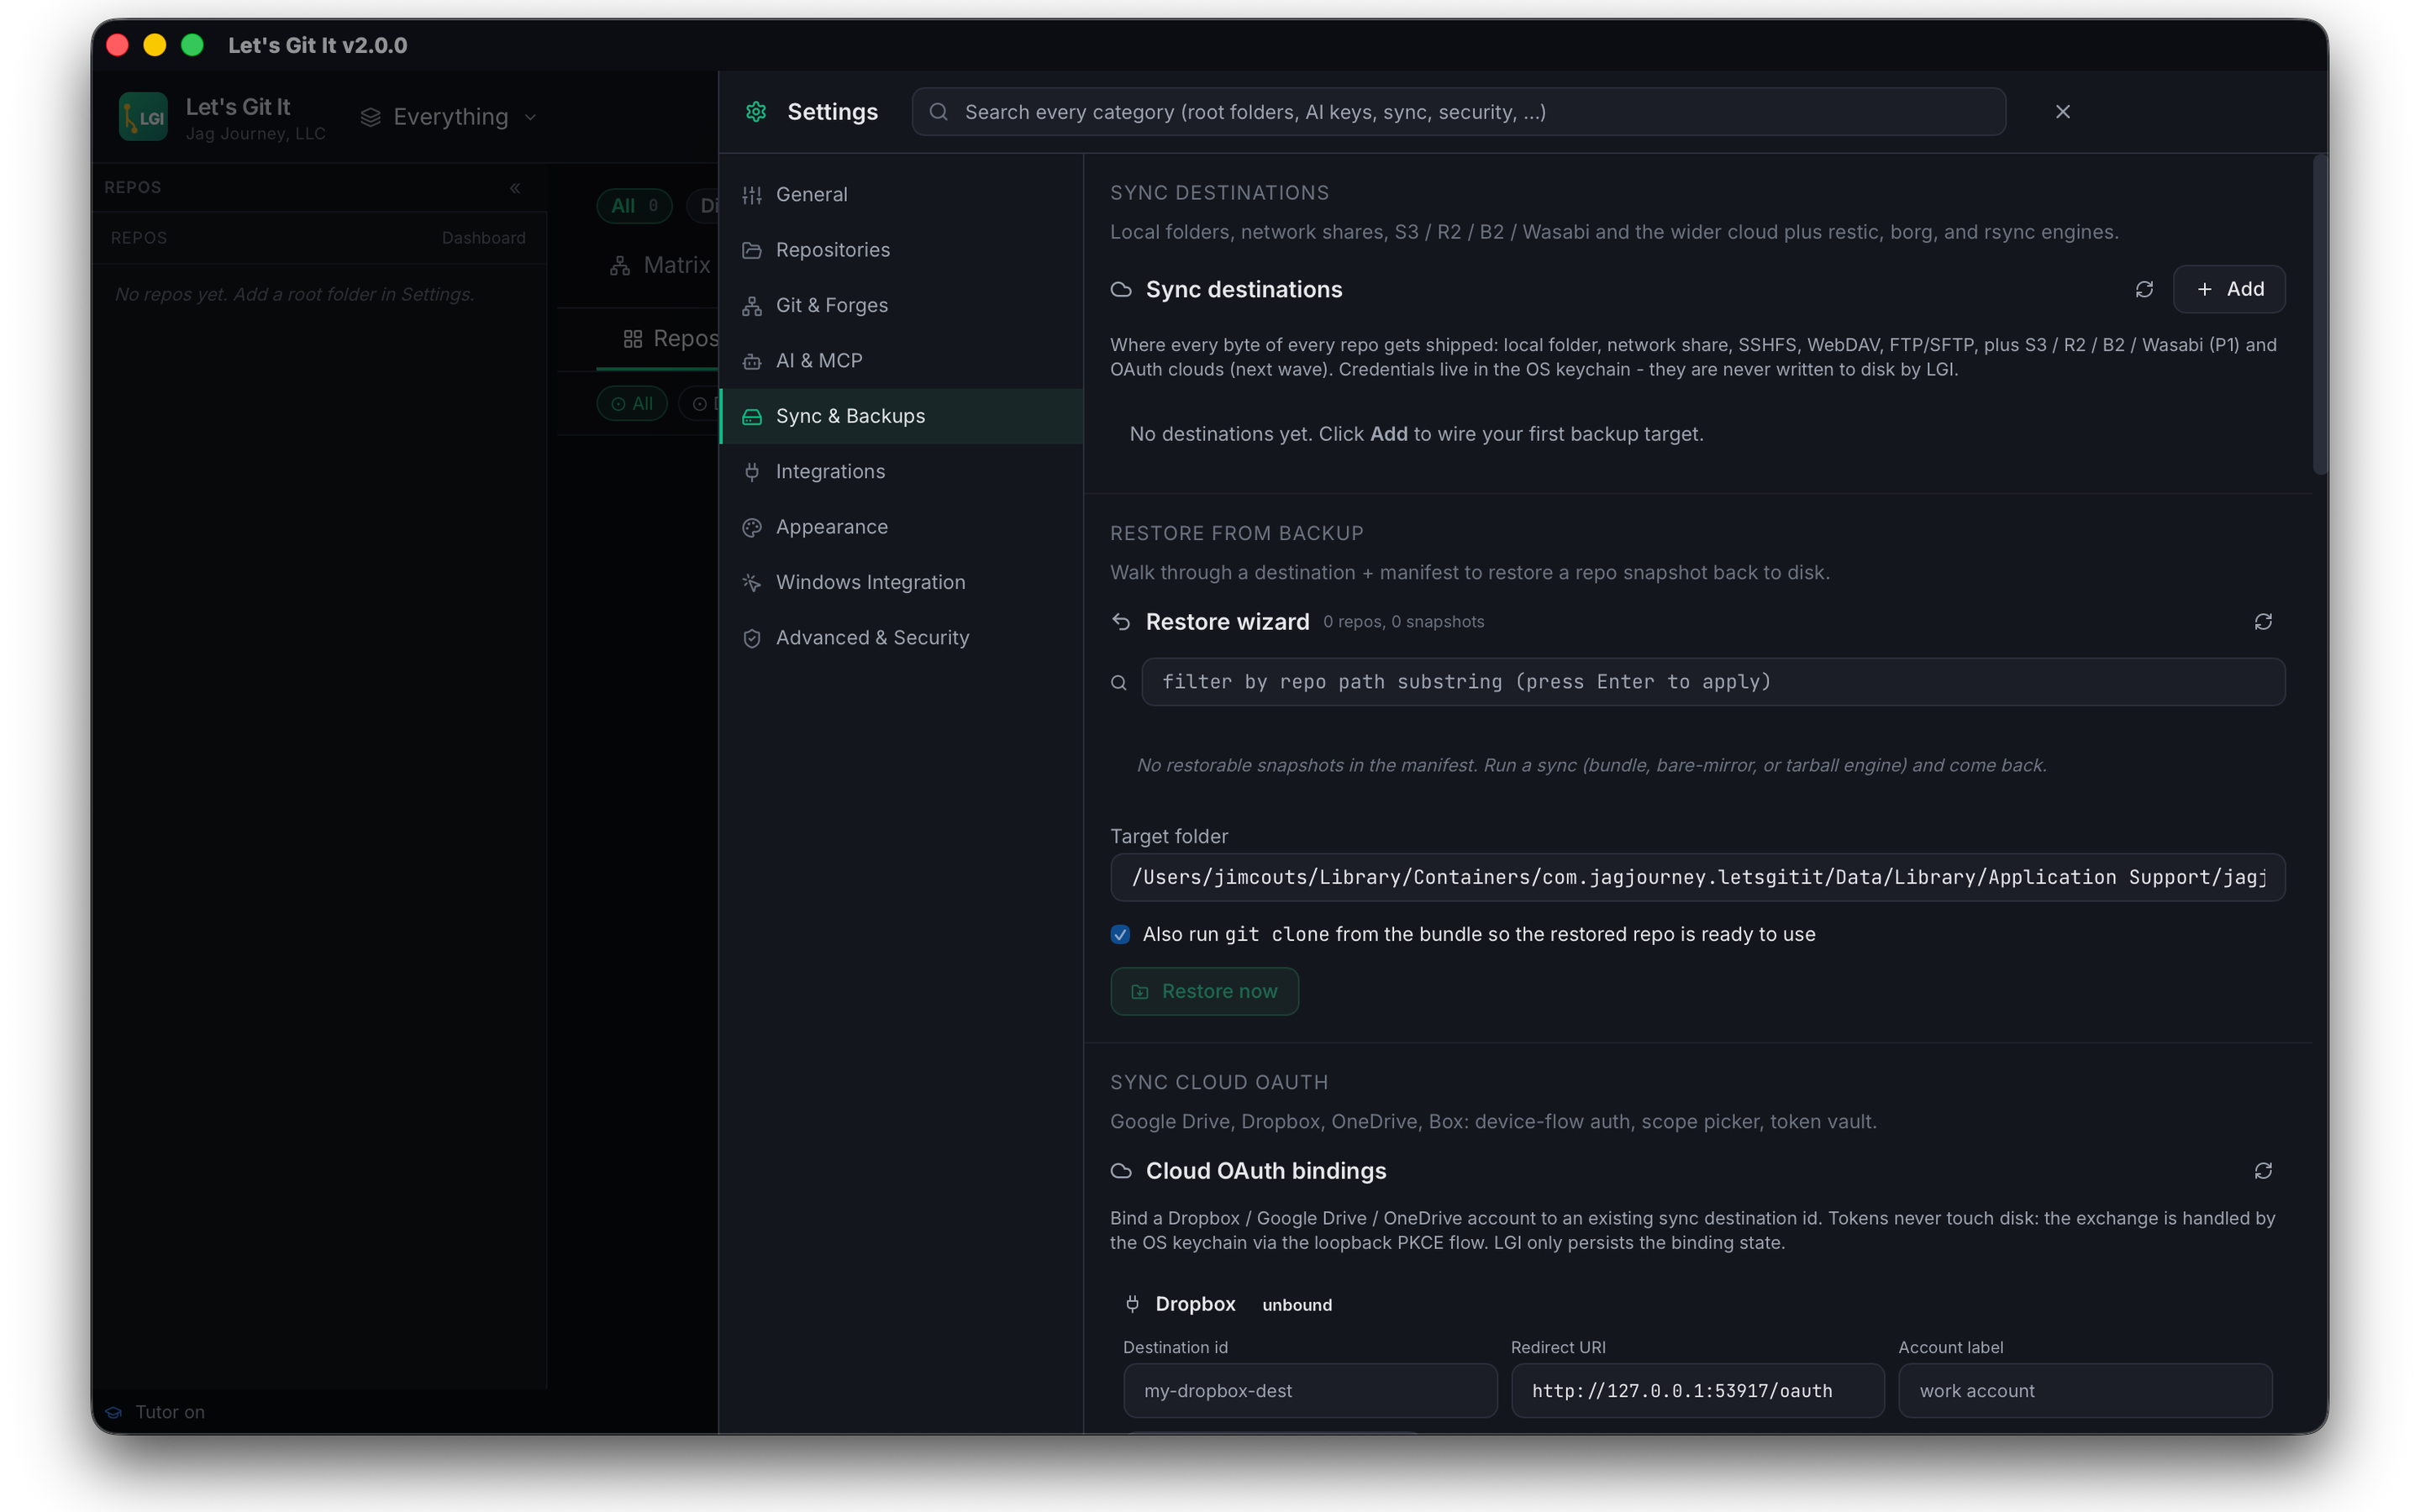This screenshot has width=2420, height=1512.
Task: Click the Let's Git It LGI logo
Action: (143, 117)
